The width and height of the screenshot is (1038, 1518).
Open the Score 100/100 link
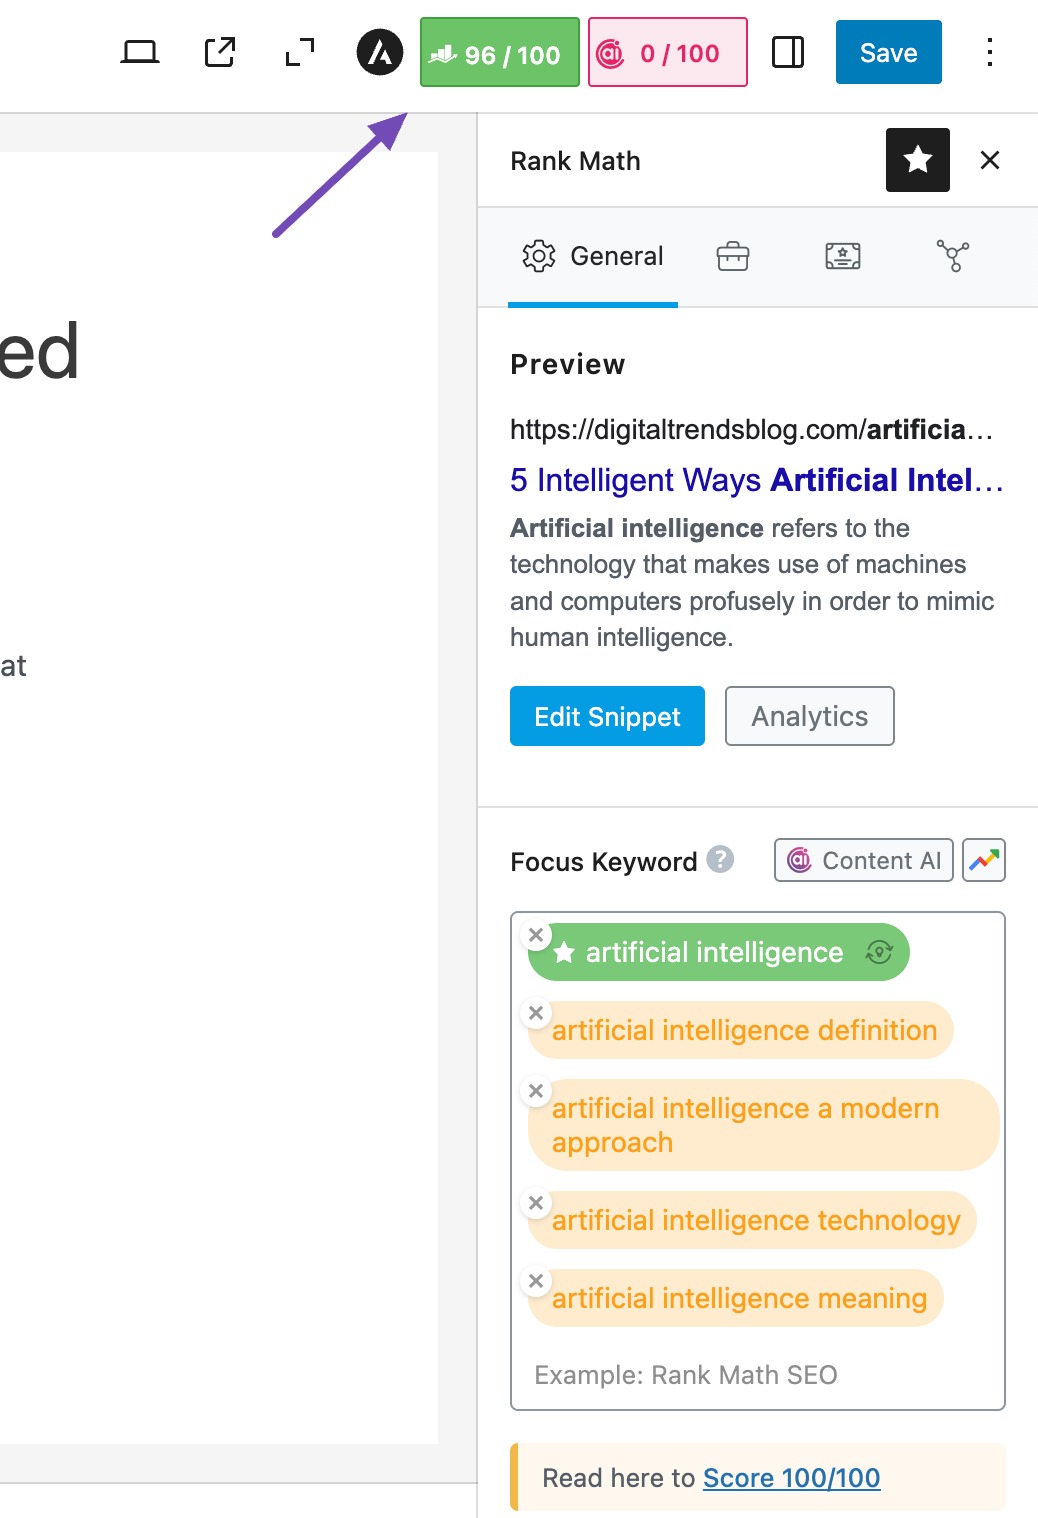click(791, 1478)
